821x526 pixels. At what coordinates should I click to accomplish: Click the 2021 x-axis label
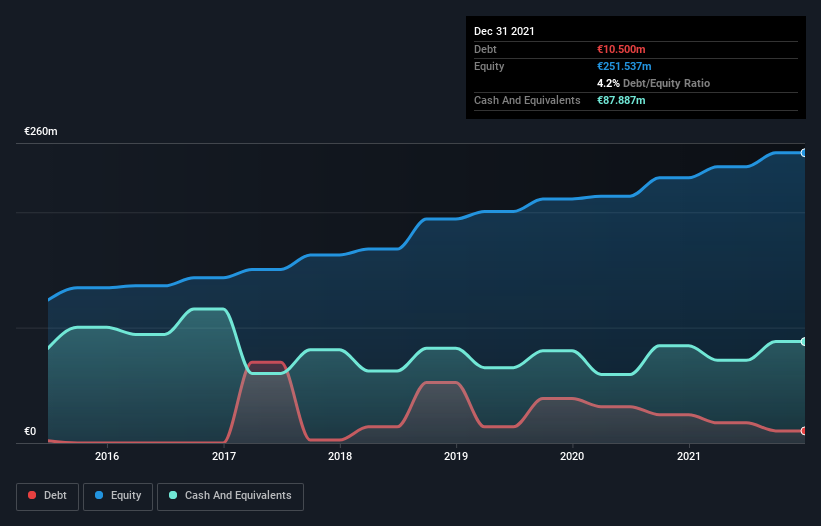point(689,456)
